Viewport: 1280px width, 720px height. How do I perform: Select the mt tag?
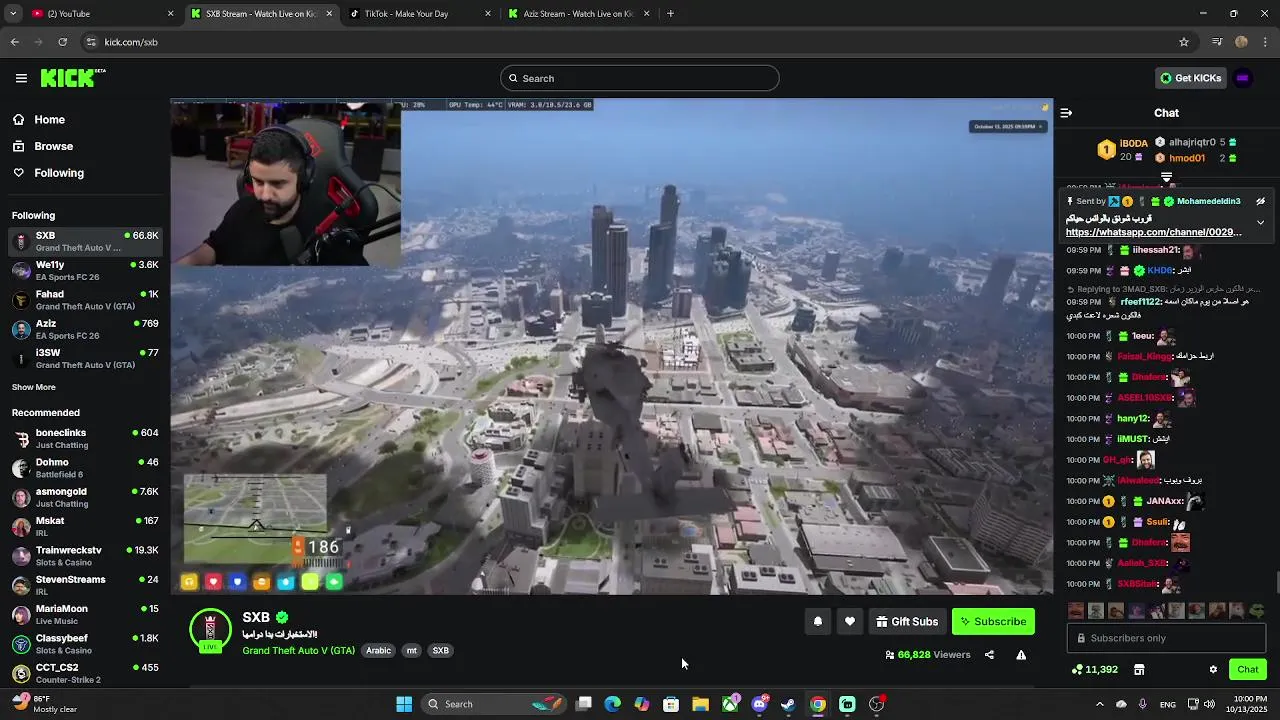(411, 651)
